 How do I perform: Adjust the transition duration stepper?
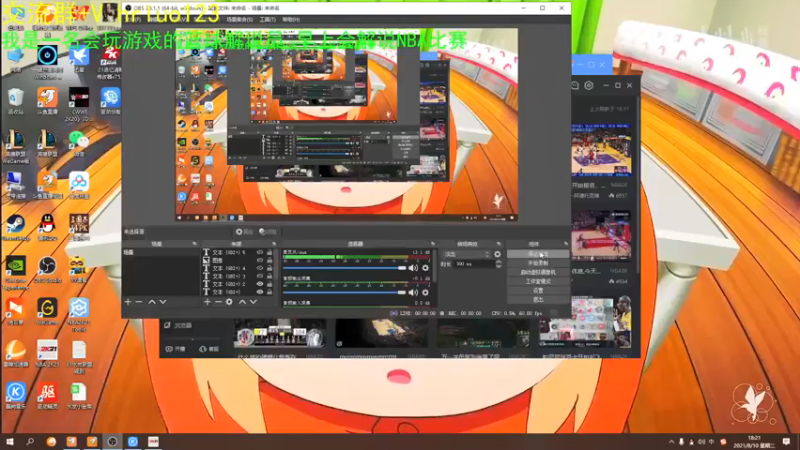[x=498, y=264]
